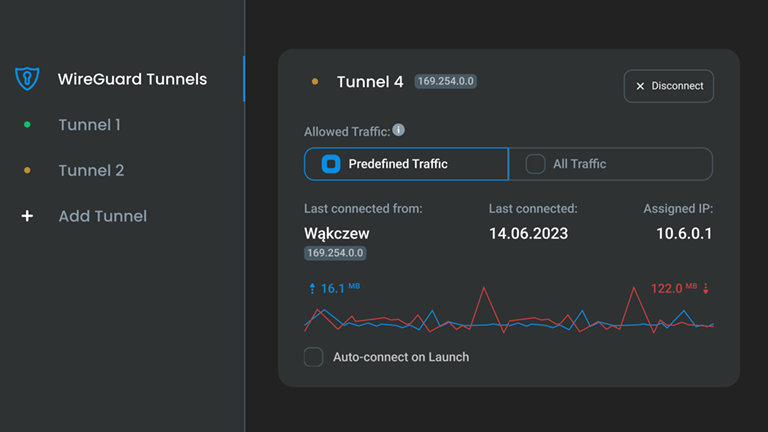
Task: Click the plus icon for Add Tunnel
Action: [27, 216]
